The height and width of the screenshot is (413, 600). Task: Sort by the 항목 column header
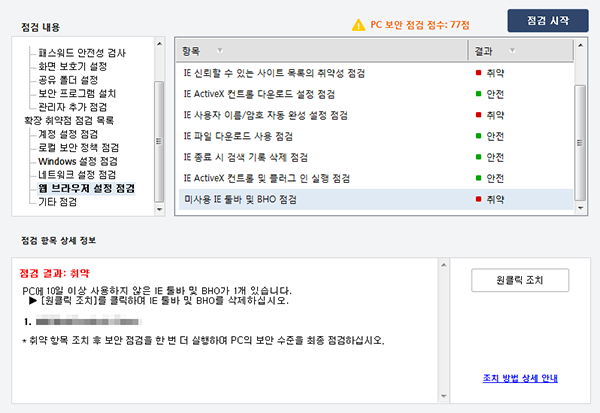[321, 51]
